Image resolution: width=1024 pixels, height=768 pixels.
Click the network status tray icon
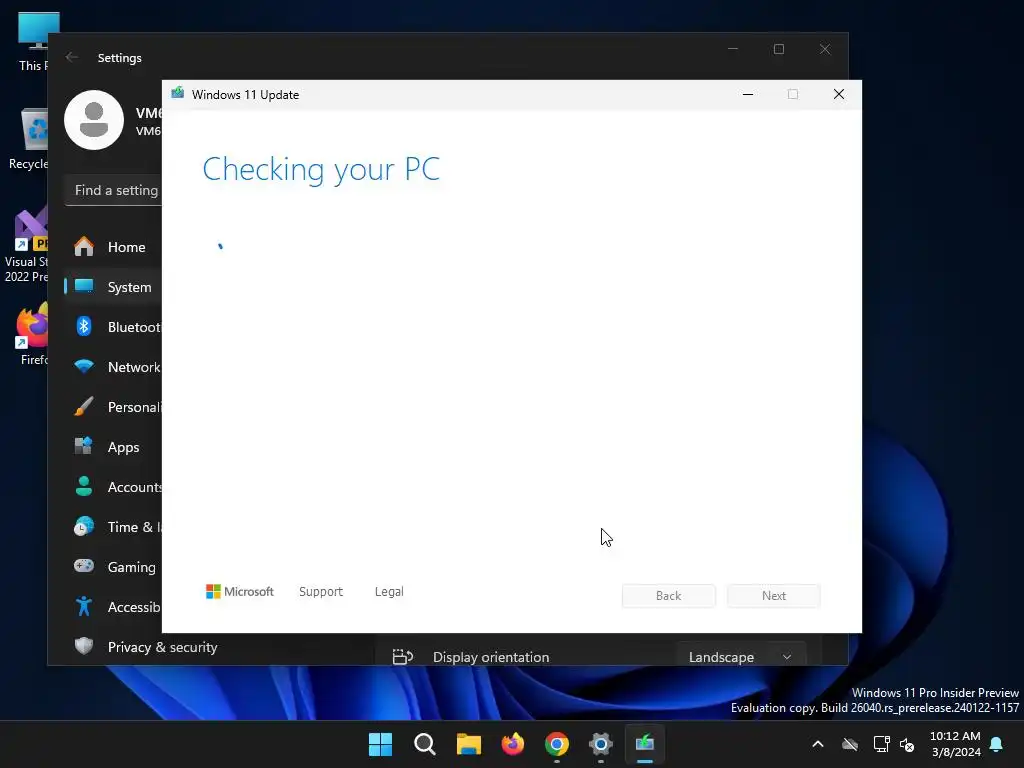881,744
